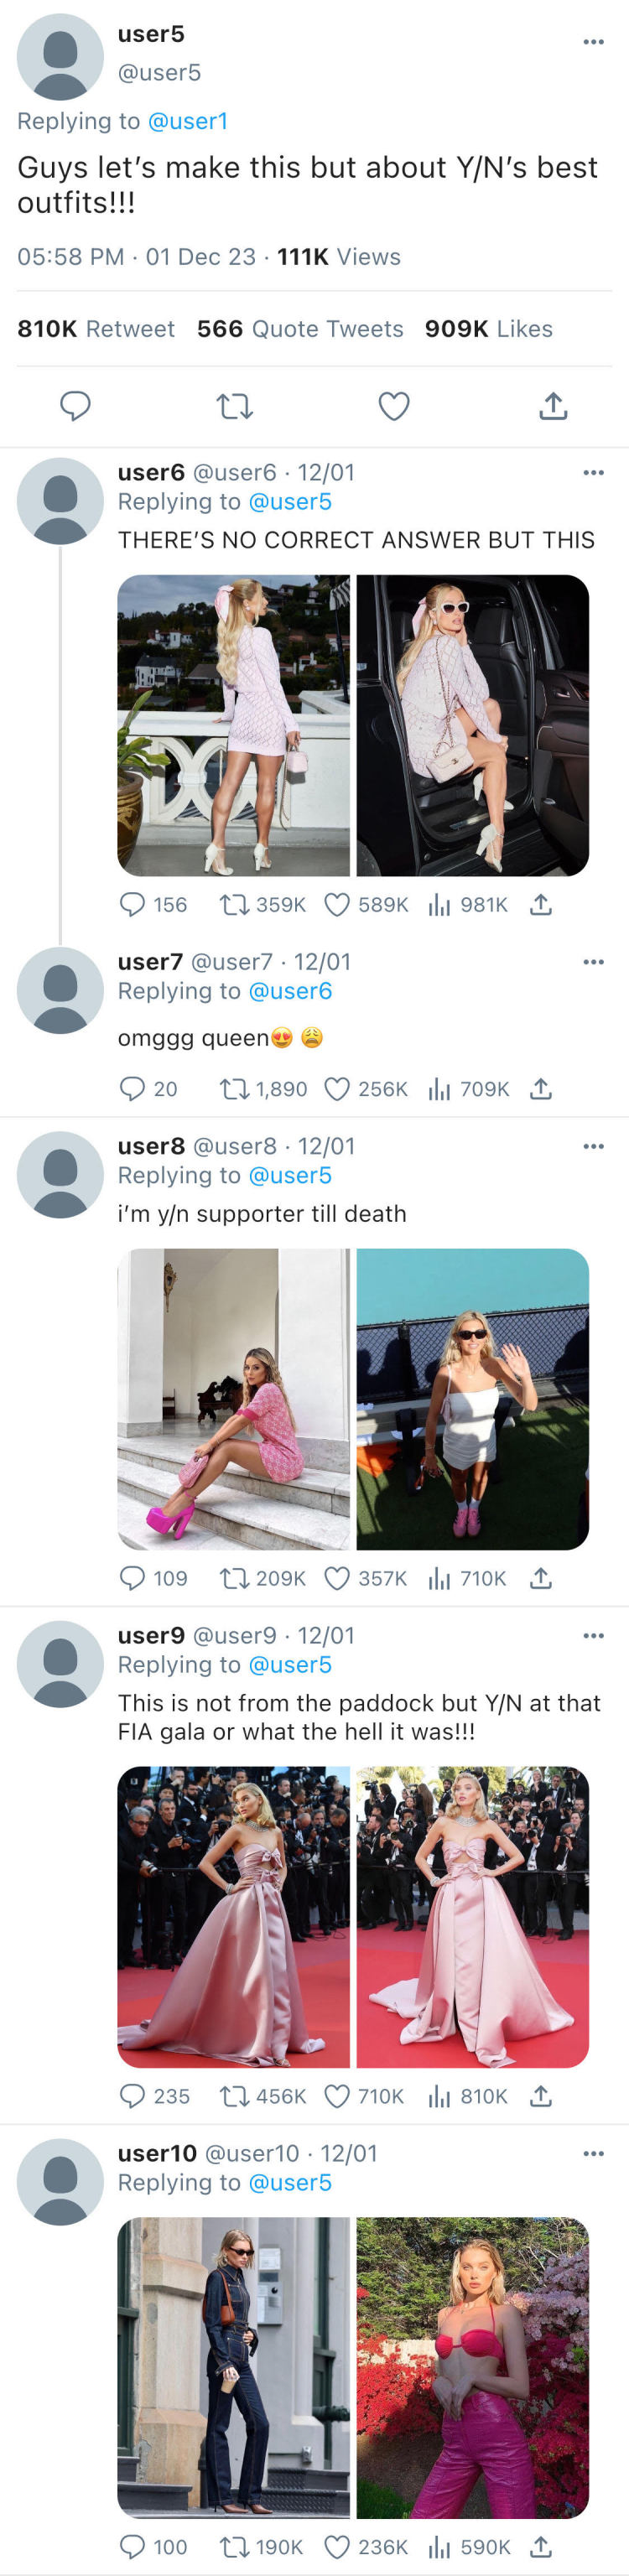Open more options on user5's tweet
The height and width of the screenshot is (2576, 629).
point(593,42)
